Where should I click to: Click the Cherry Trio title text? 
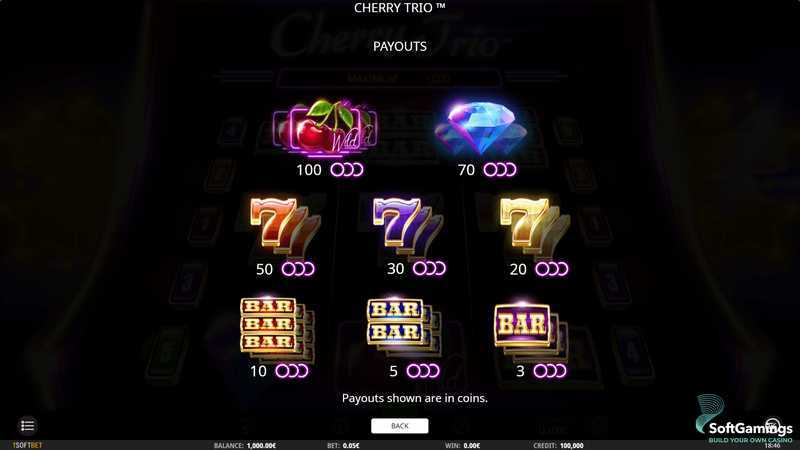pos(399,8)
